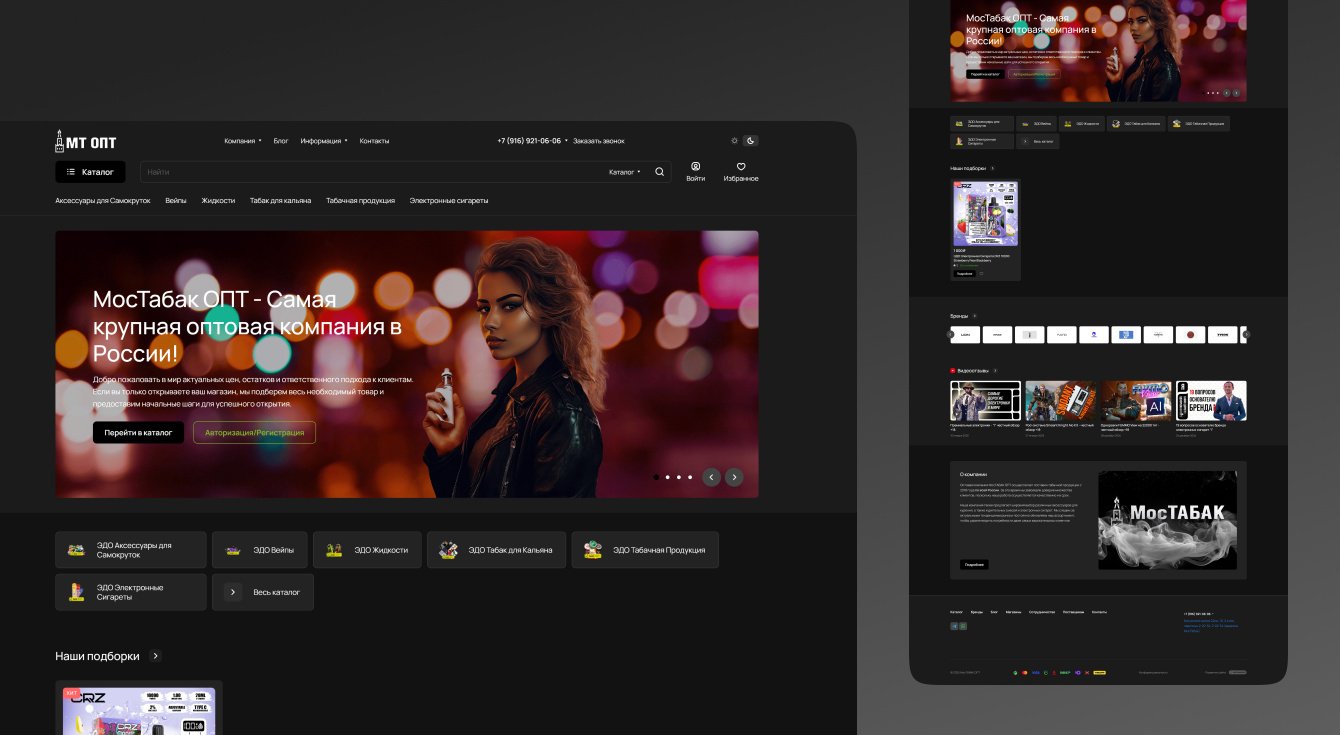Open the 10 вопросов основателю бренда video thumbnail
The width and height of the screenshot is (1340, 735).
pos(1211,400)
